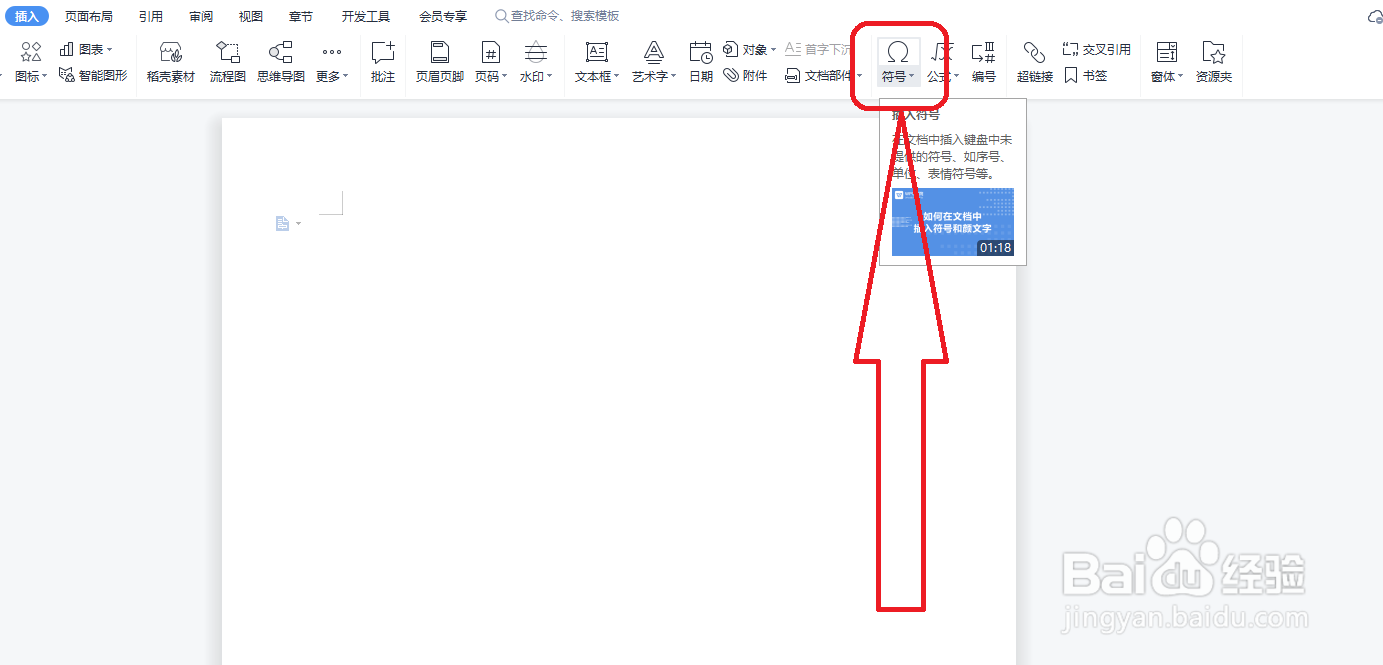Expand the 文本框 dropdown arrow
Image resolution: width=1383 pixels, height=665 pixels.
tap(616, 76)
